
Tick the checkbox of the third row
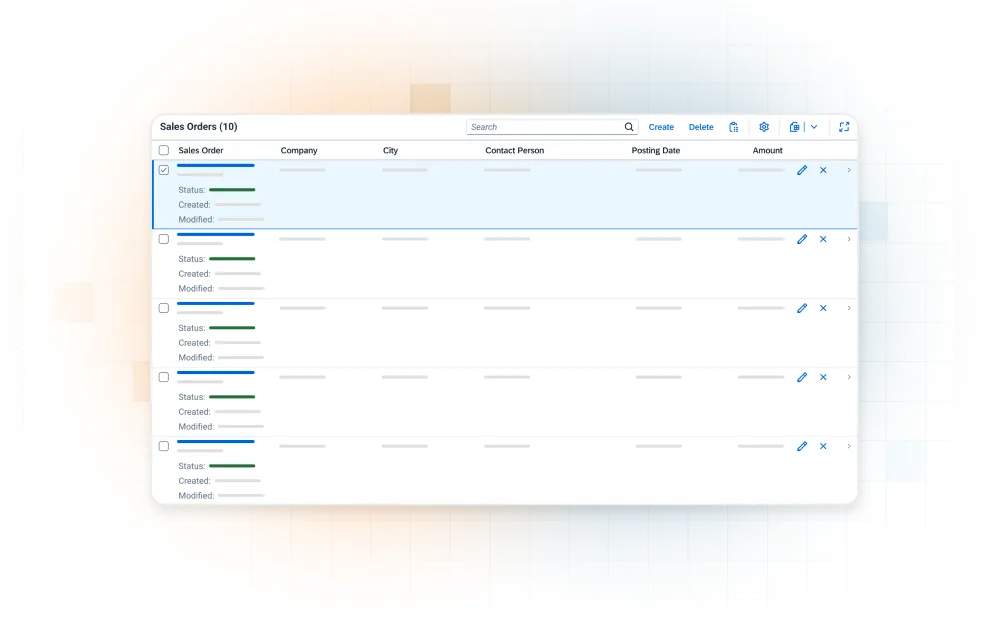point(164,308)
